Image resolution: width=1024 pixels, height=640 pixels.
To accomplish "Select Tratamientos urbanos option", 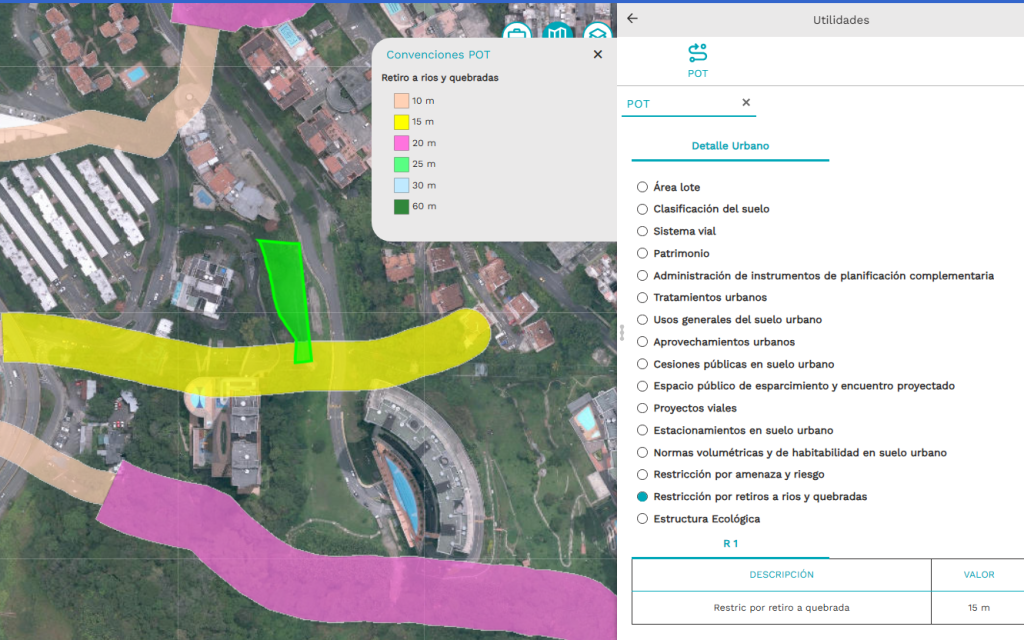I will (x=642, y=298).
